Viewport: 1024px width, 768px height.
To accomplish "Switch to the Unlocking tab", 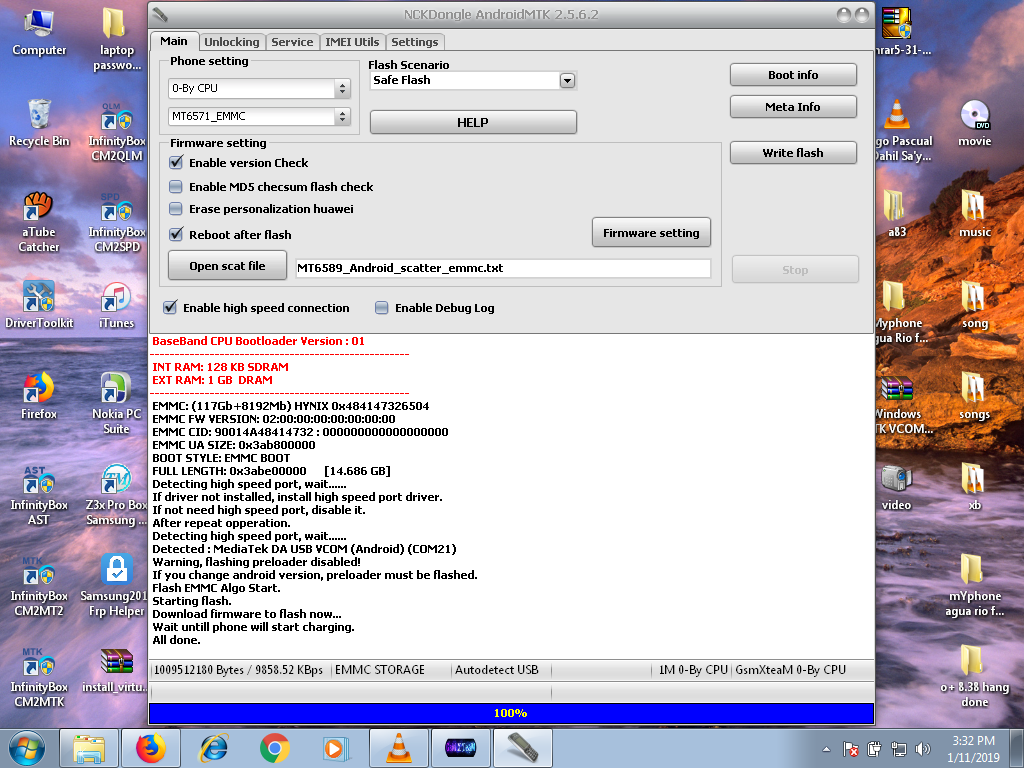I will click(231, 42).
